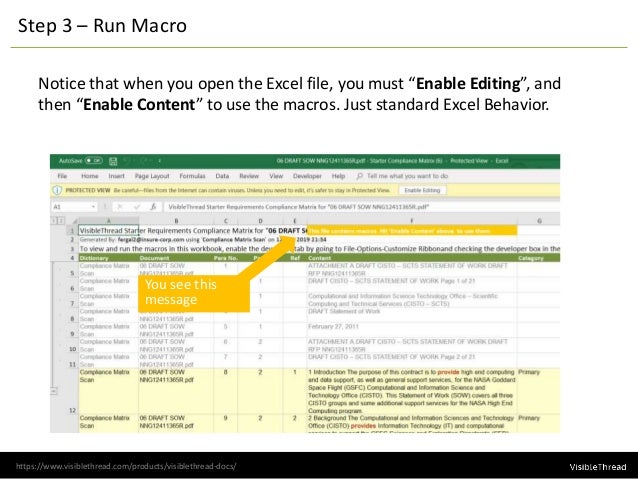Select row 12 header
Viewport: 638px width, 479px height.
click(x=72, y=391)
